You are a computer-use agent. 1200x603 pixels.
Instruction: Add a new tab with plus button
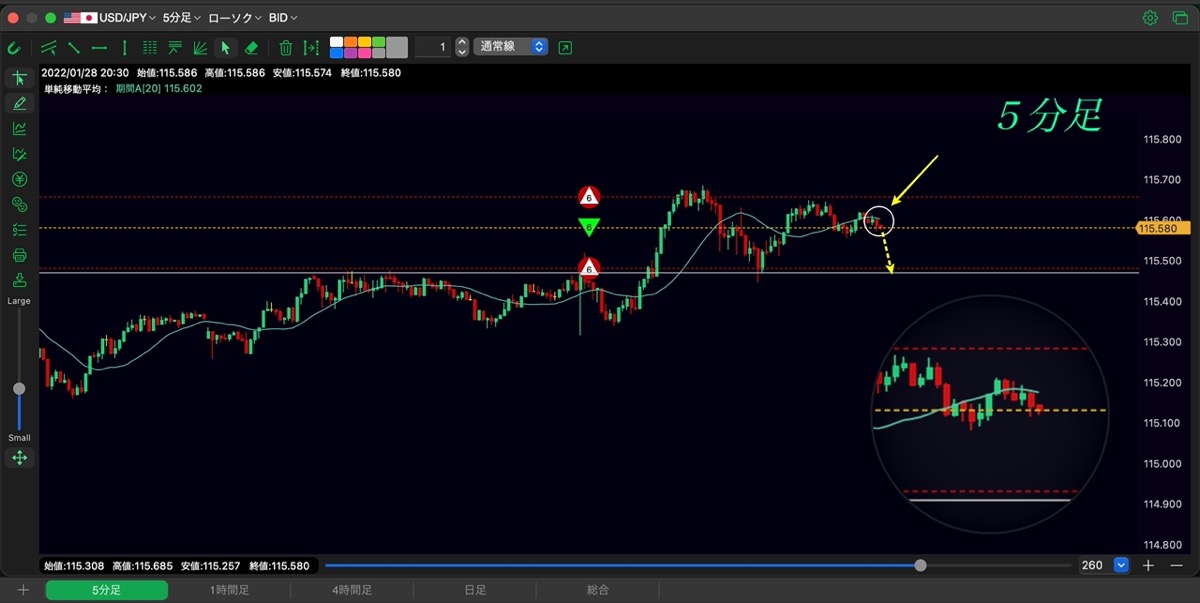[x=23, y=590]
